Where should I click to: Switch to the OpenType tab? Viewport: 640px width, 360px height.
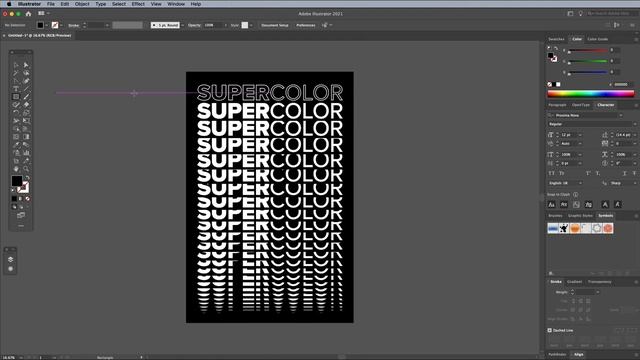click(x=581, y=105)
